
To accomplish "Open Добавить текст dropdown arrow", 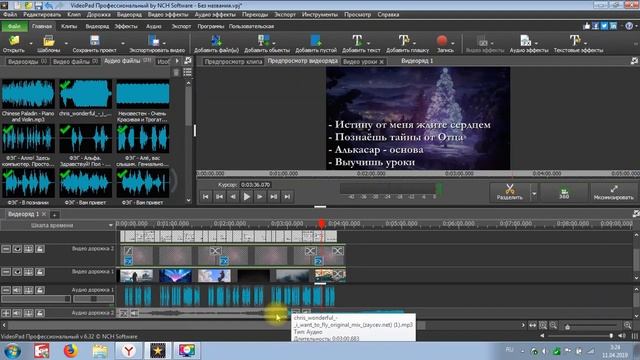I will click(x=368, y=43).
